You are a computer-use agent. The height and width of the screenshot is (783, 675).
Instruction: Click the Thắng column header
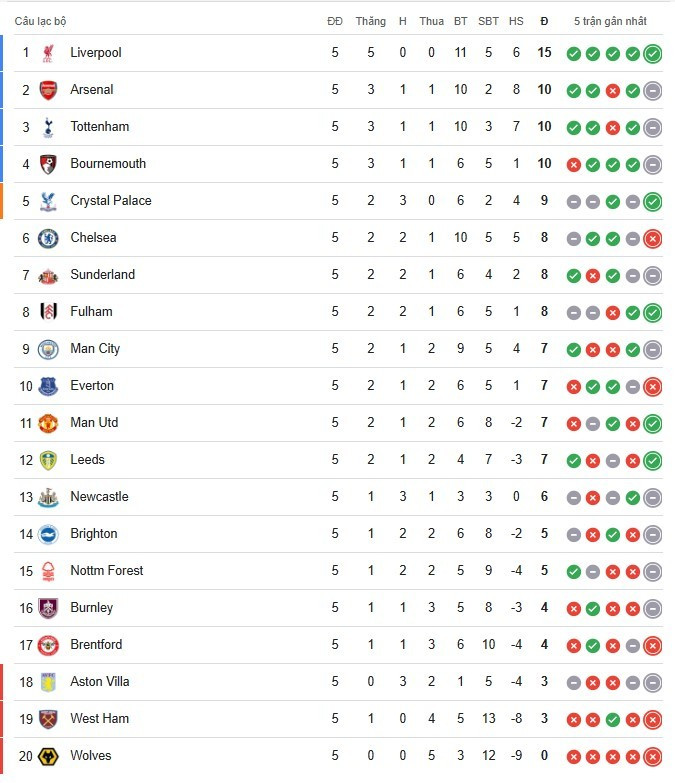click(370, 21)
